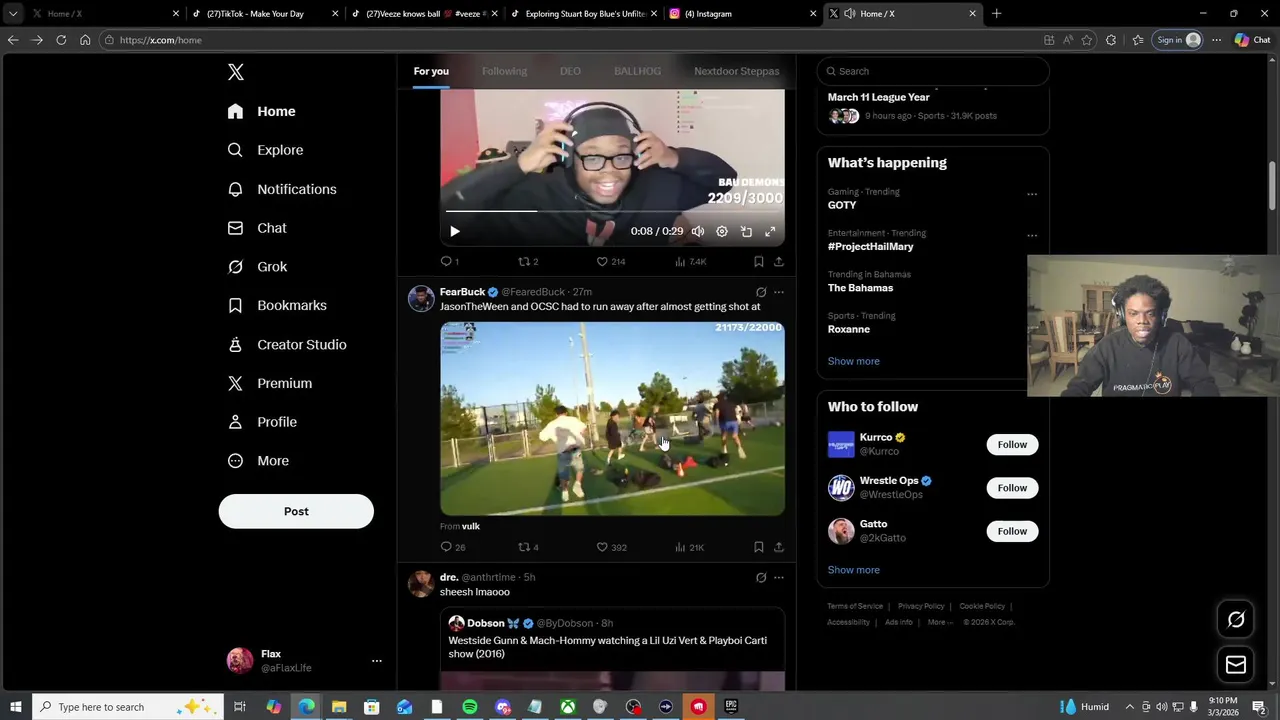Open Grok explain icon on FearBuck post
Image resolution: width=1280 pixels, height=720 pixels.
tap(761, 292)
